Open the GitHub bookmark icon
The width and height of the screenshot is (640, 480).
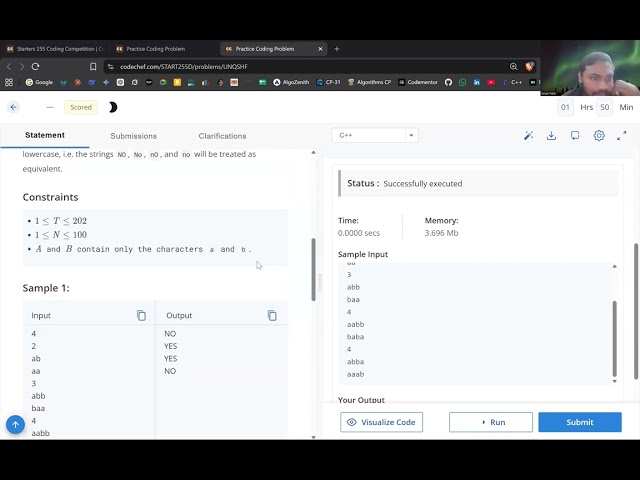[448, 82]
